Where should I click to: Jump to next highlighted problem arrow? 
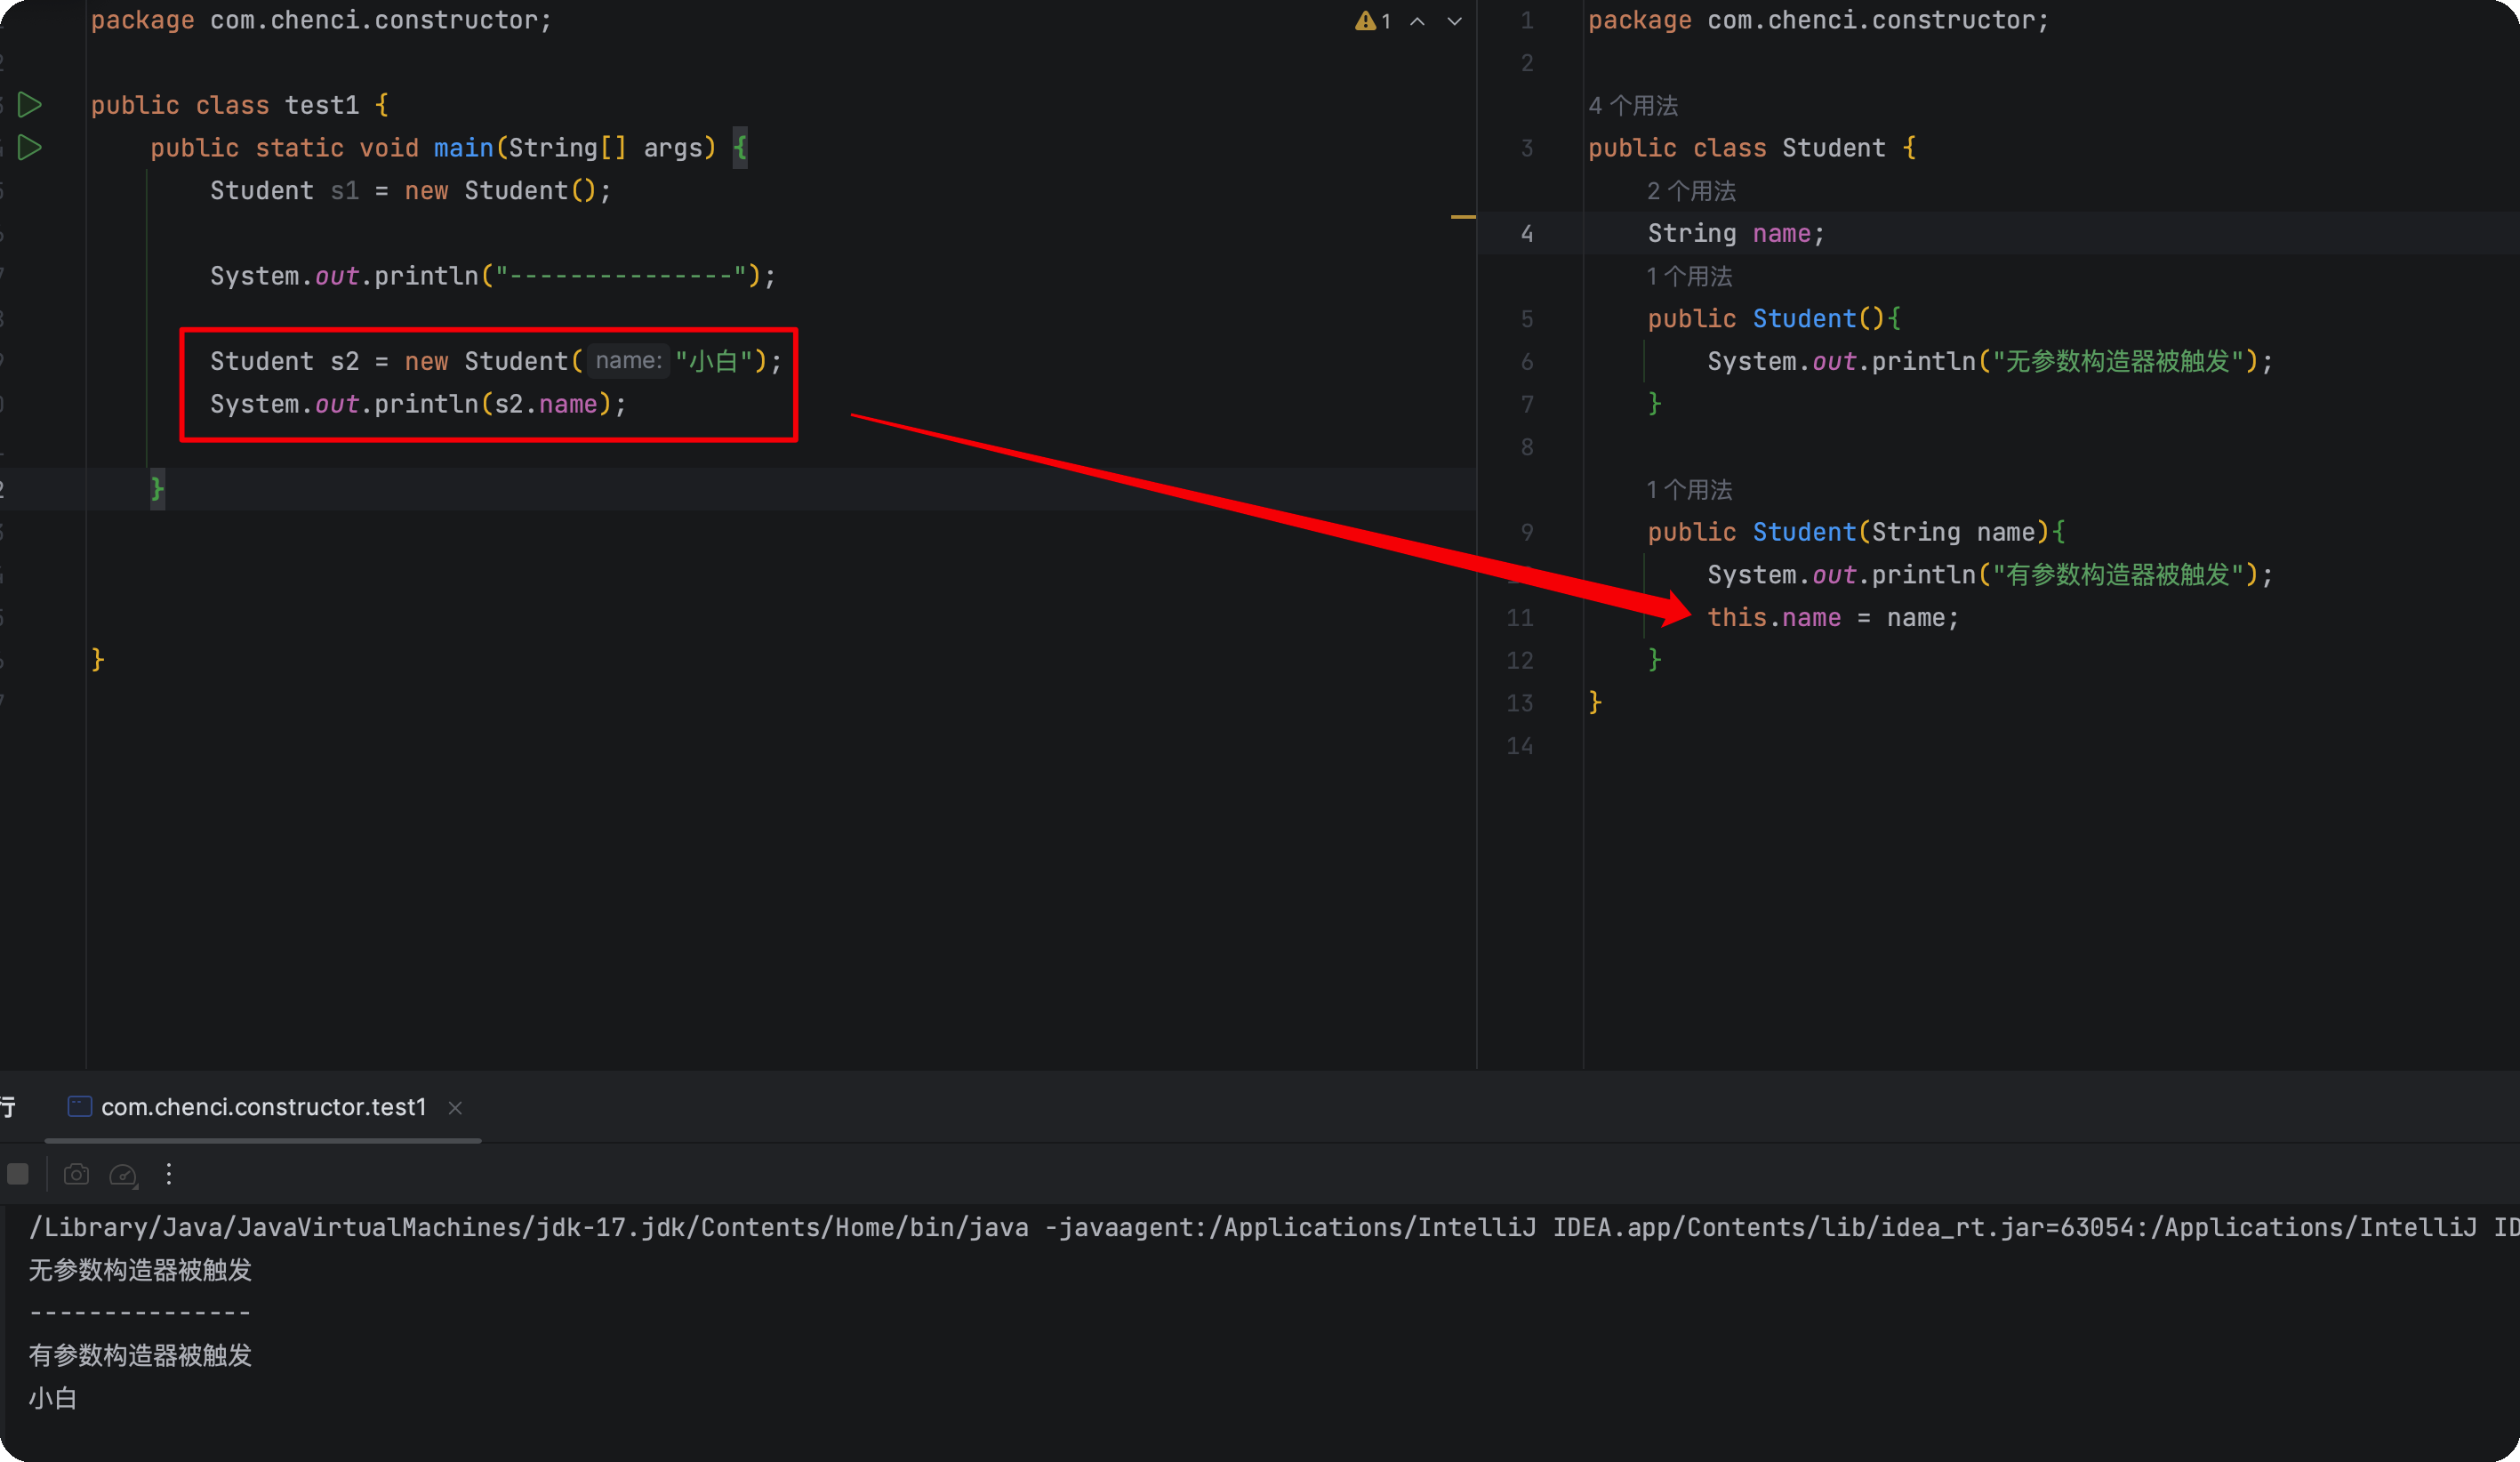pyautogui.click(x=1454, y=21)
